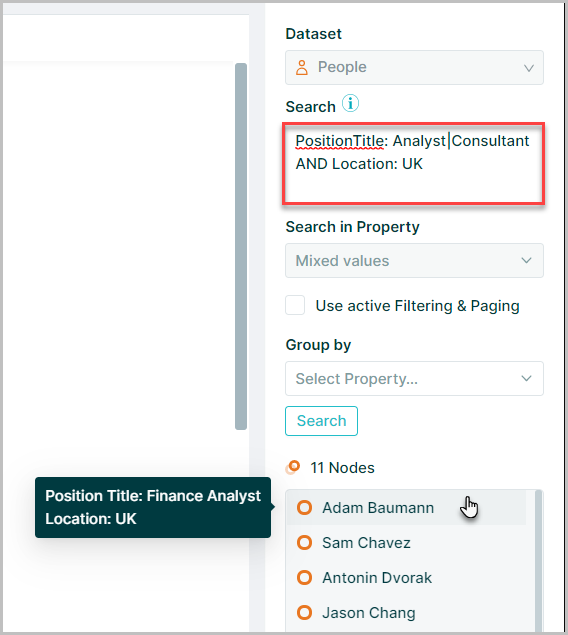
Task: Expand the Search in Property dropdown
Action: [x=414, y=260]
